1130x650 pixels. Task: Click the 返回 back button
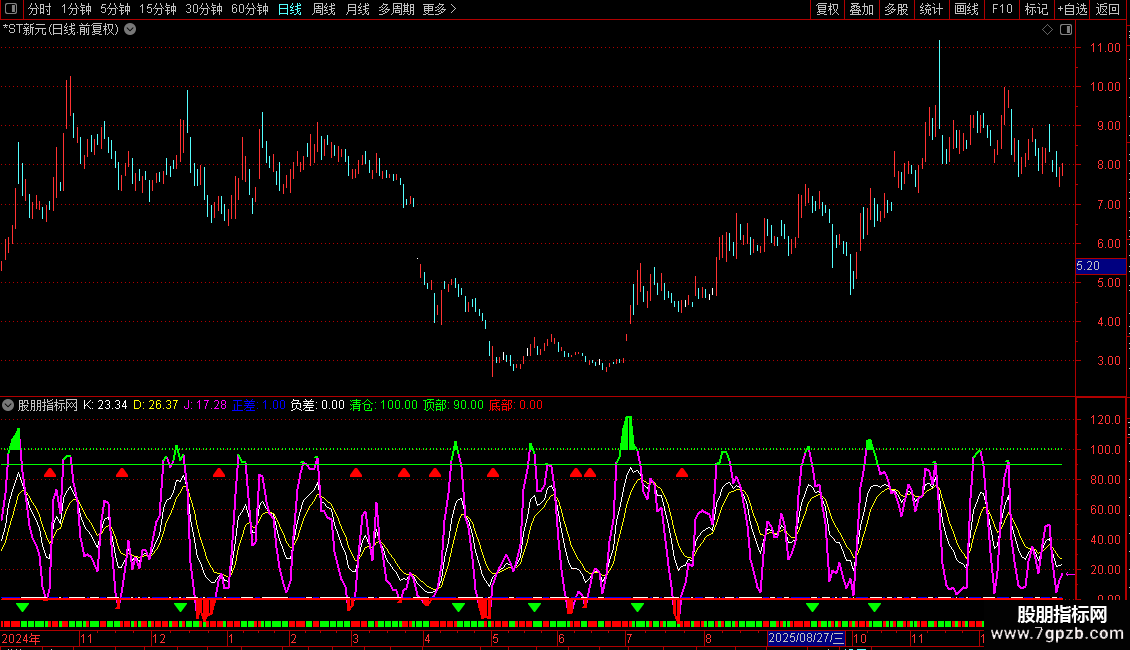[1108, 9]
